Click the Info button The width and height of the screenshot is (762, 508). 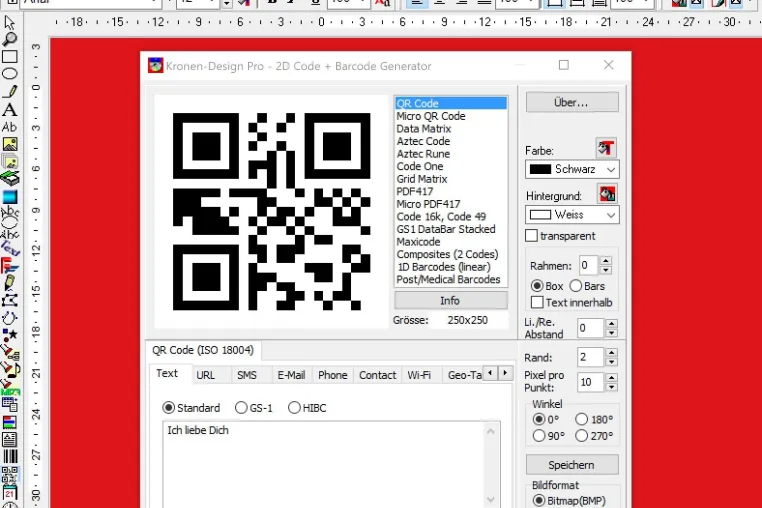tap(450, 301)
